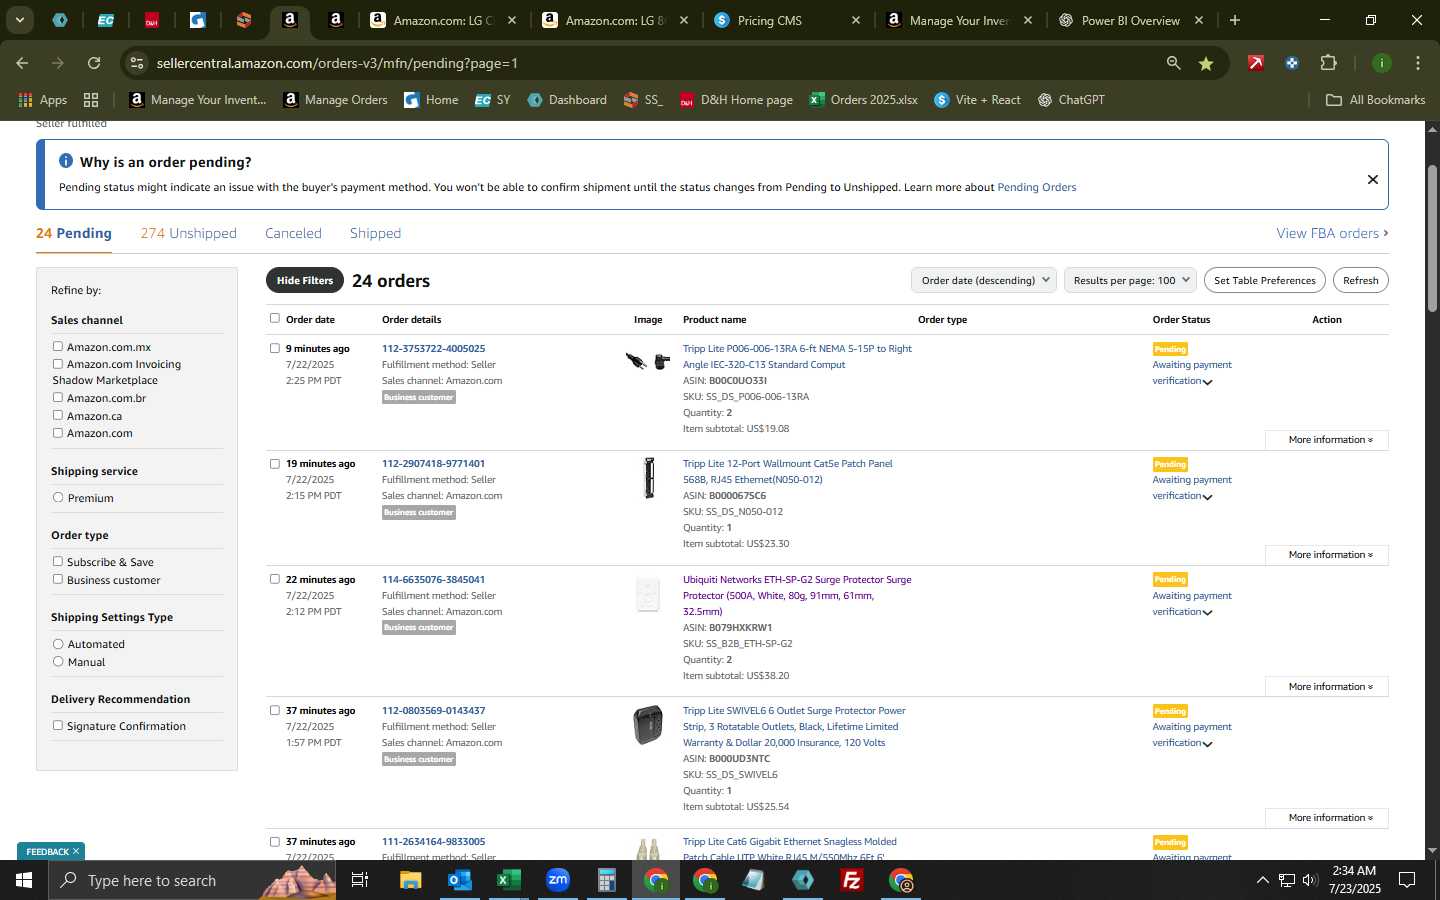Open File Explorer from the taskbar
Screen dimensions: 1440x900
pyautogui.click(x=410, y=880)
